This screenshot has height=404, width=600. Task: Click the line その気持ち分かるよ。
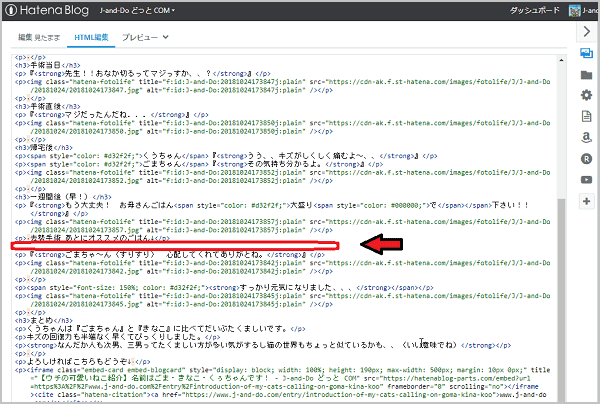click(199, 164)
